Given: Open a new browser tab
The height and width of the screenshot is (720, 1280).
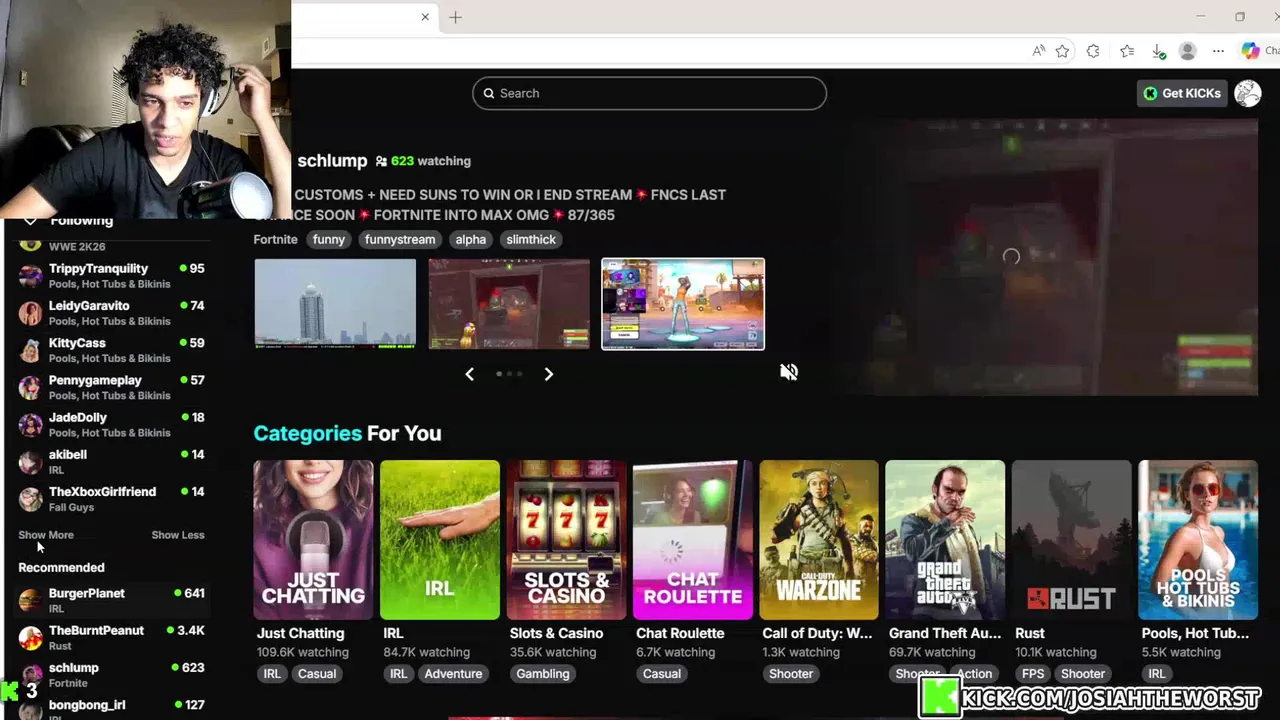Looking at the screenshot, I should [455, 17].
